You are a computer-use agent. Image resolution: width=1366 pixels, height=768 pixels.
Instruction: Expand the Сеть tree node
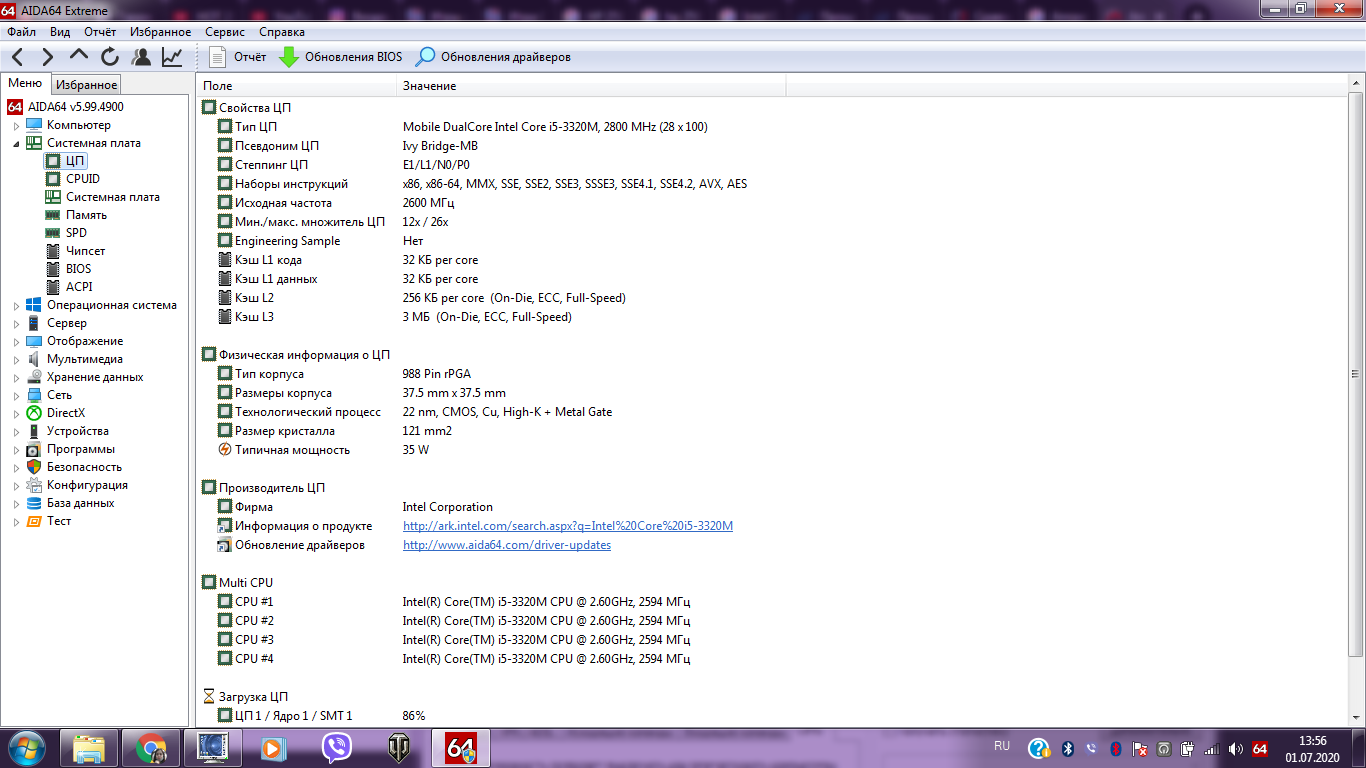point(16,396)
